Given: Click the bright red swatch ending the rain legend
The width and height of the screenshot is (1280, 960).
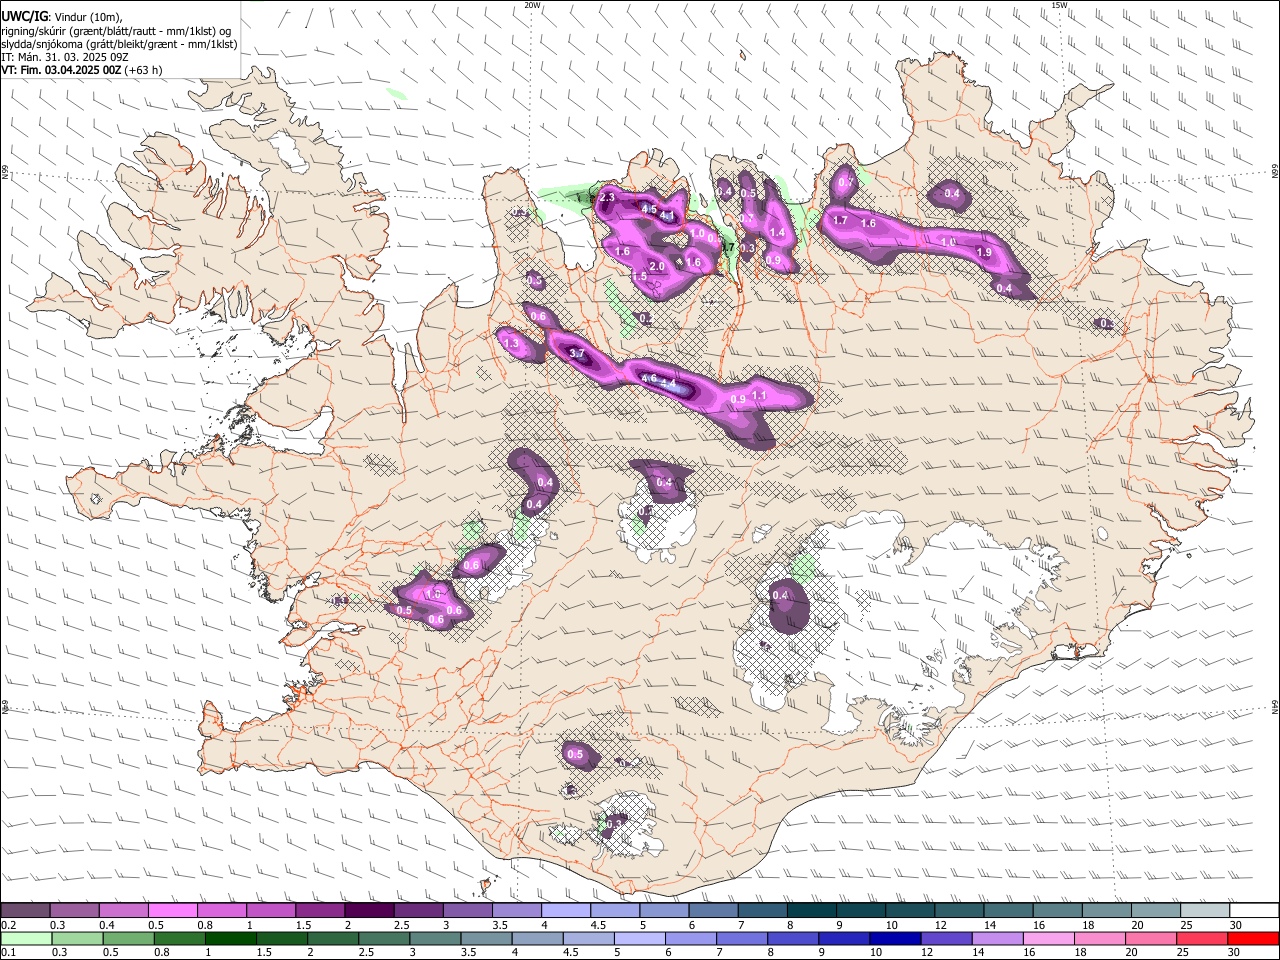Looking at the screenshot, I should click(1253, 937).
